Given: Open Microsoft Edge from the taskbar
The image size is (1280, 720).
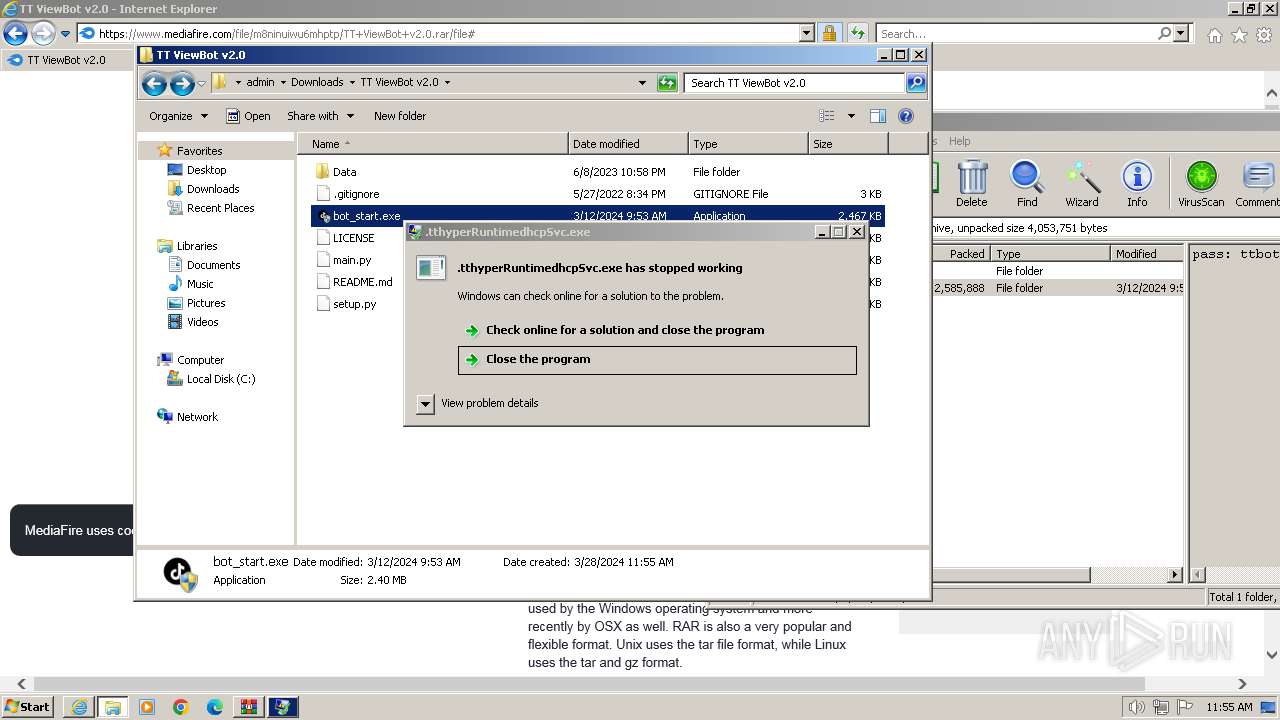Looking at the screenshot, I should click(x=214, y=707).
